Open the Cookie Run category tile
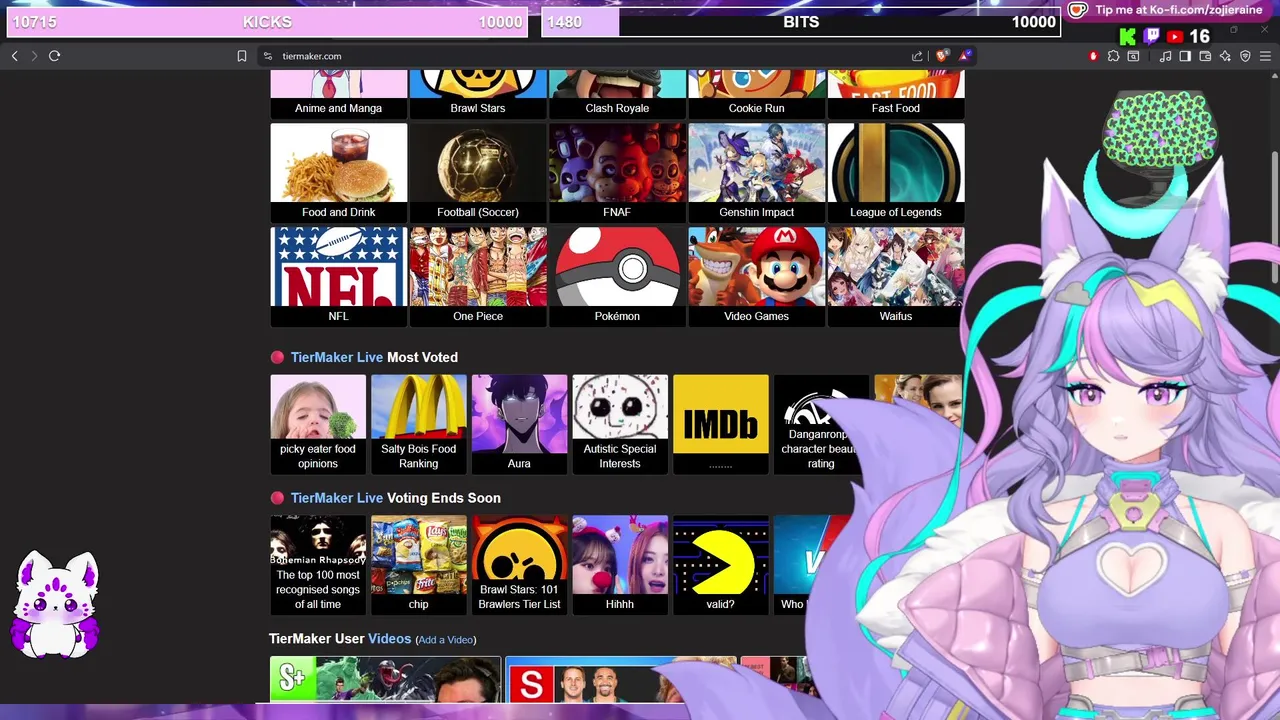This screenshot has width=1280, height=720. 756,94
